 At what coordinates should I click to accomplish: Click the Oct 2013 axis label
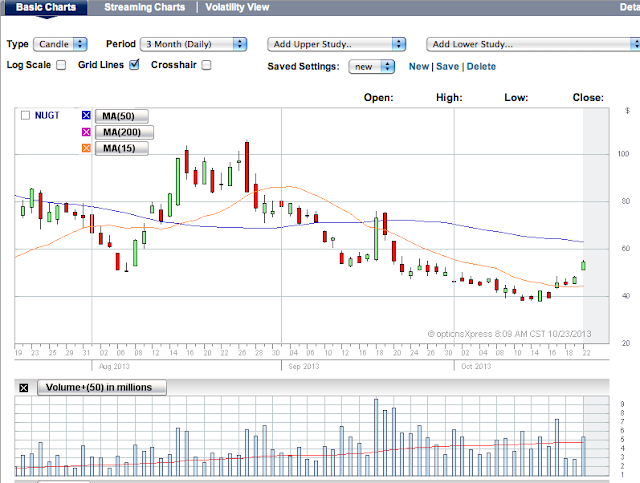(x=476, y=366)
